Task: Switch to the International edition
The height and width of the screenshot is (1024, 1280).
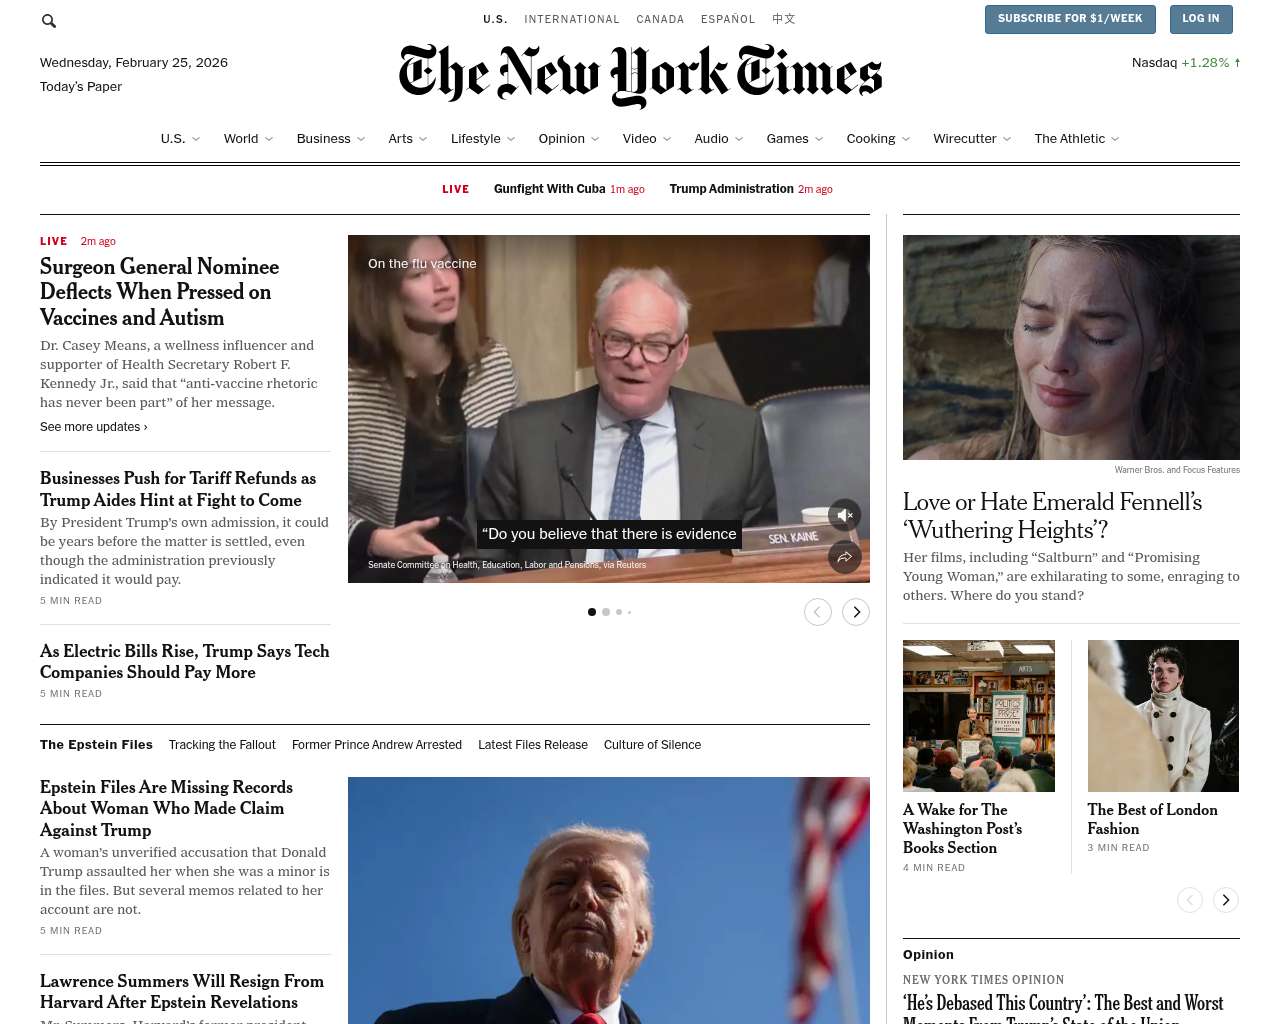Action: pyautogui.click(x=572, y=19)
